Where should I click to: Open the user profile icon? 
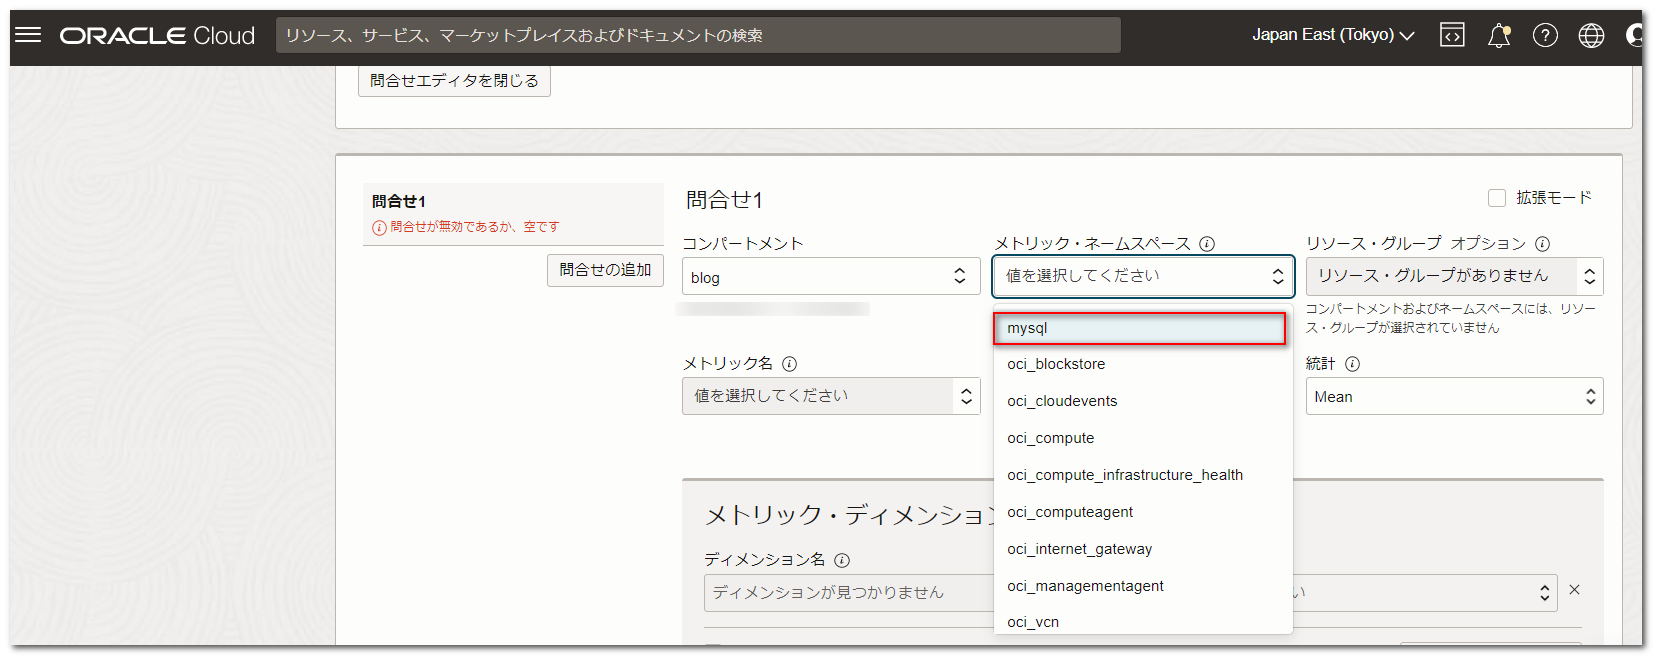1634,35
